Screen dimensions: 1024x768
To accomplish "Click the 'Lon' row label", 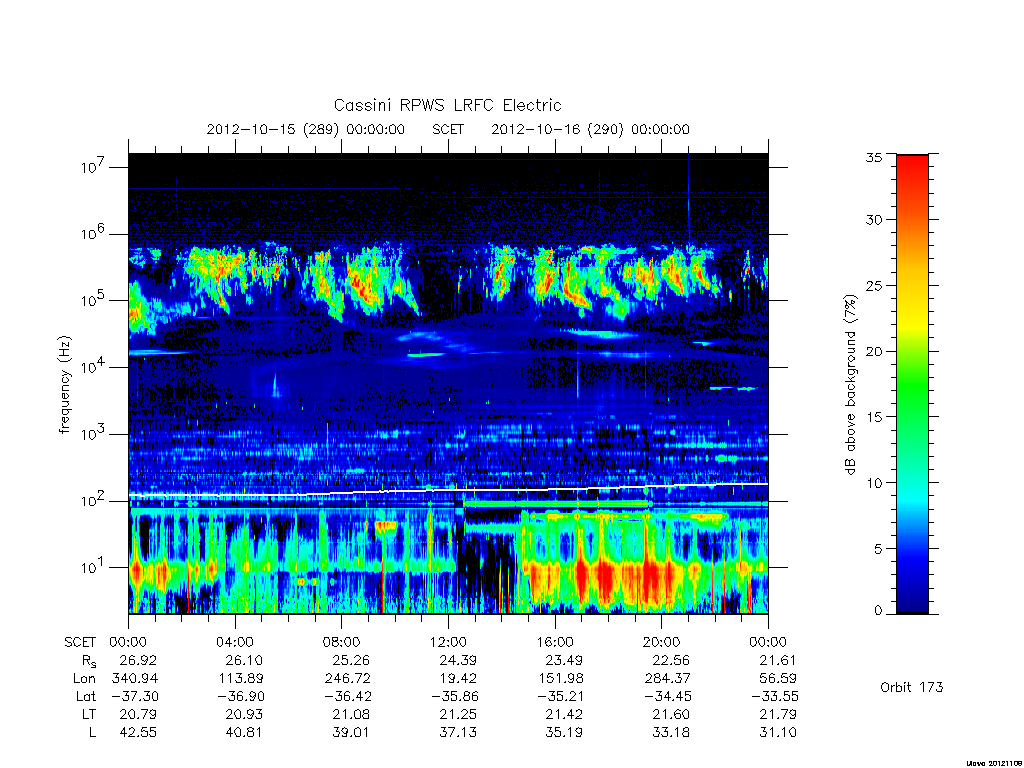I will pyautogui.click(x=84, y=679).
